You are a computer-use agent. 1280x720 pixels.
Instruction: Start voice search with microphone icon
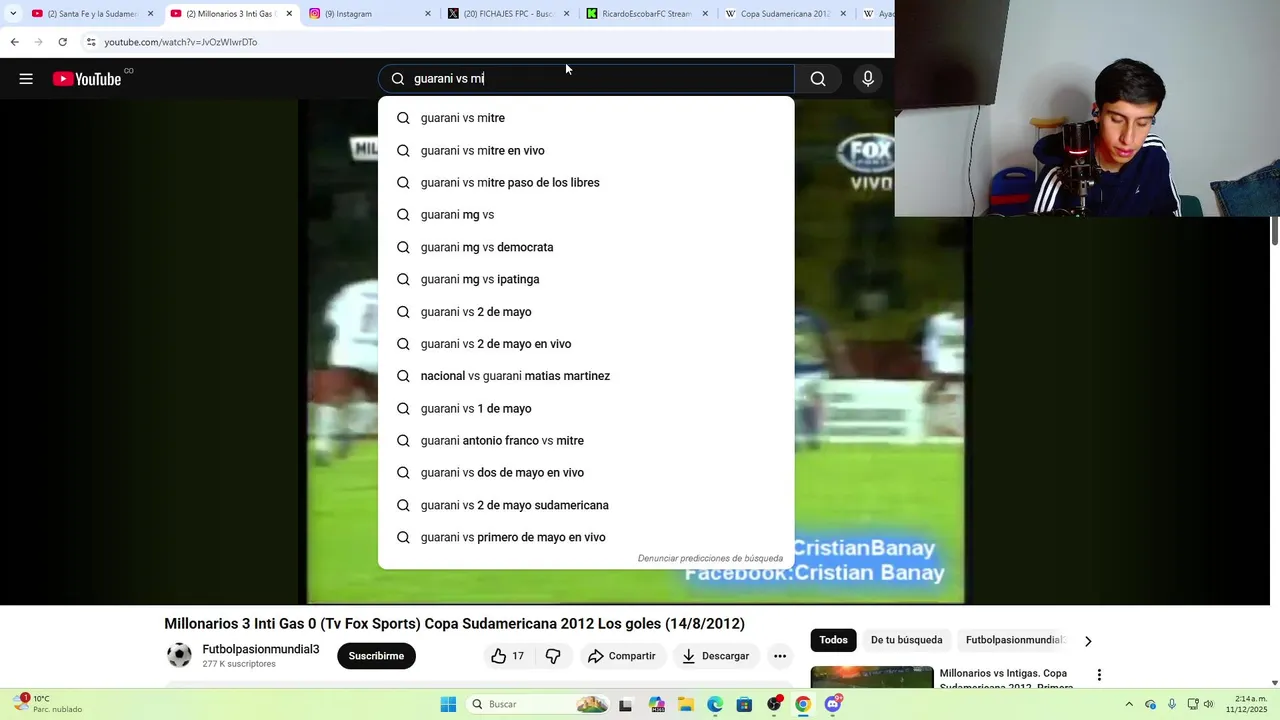tap(868, 79)
